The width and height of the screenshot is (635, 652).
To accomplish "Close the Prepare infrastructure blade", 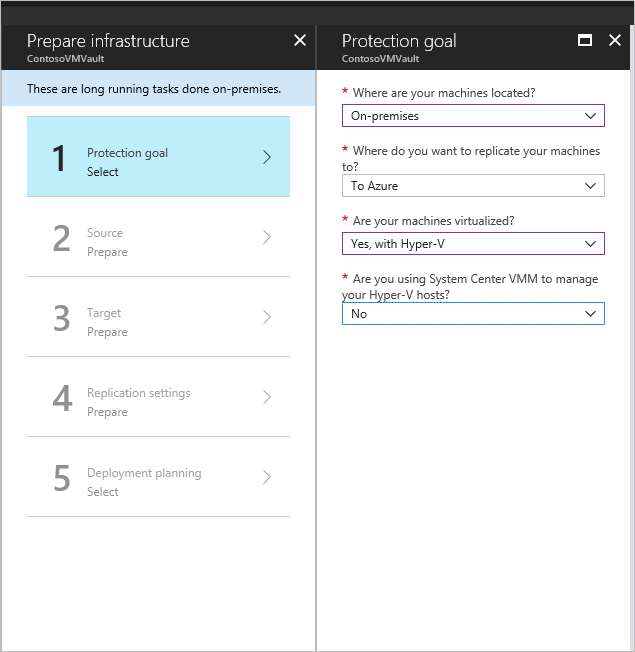I will click(x=300, y=41).
